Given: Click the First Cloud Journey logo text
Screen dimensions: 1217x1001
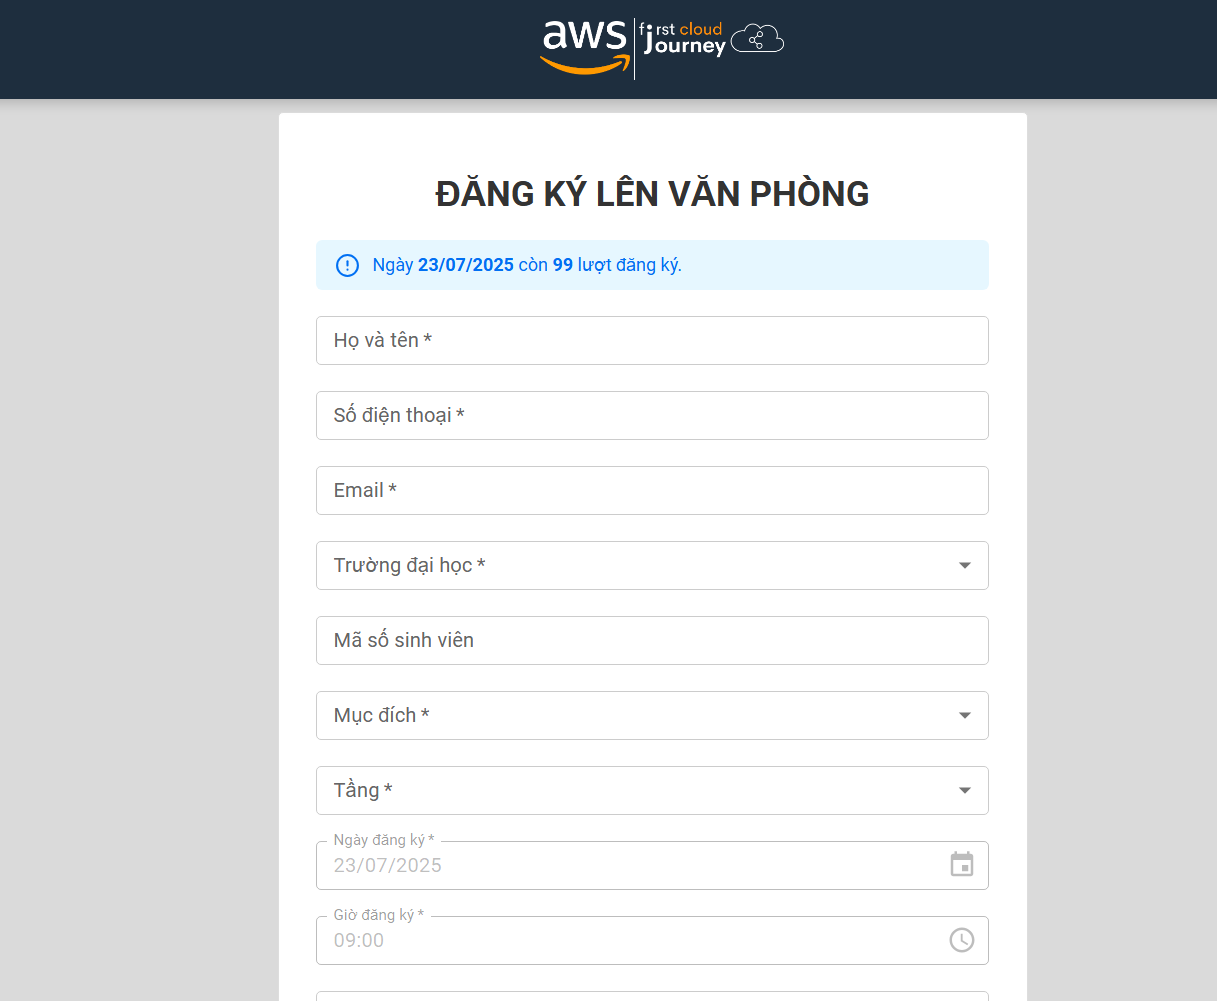Looking at the screenshot, I should (684, 40).
